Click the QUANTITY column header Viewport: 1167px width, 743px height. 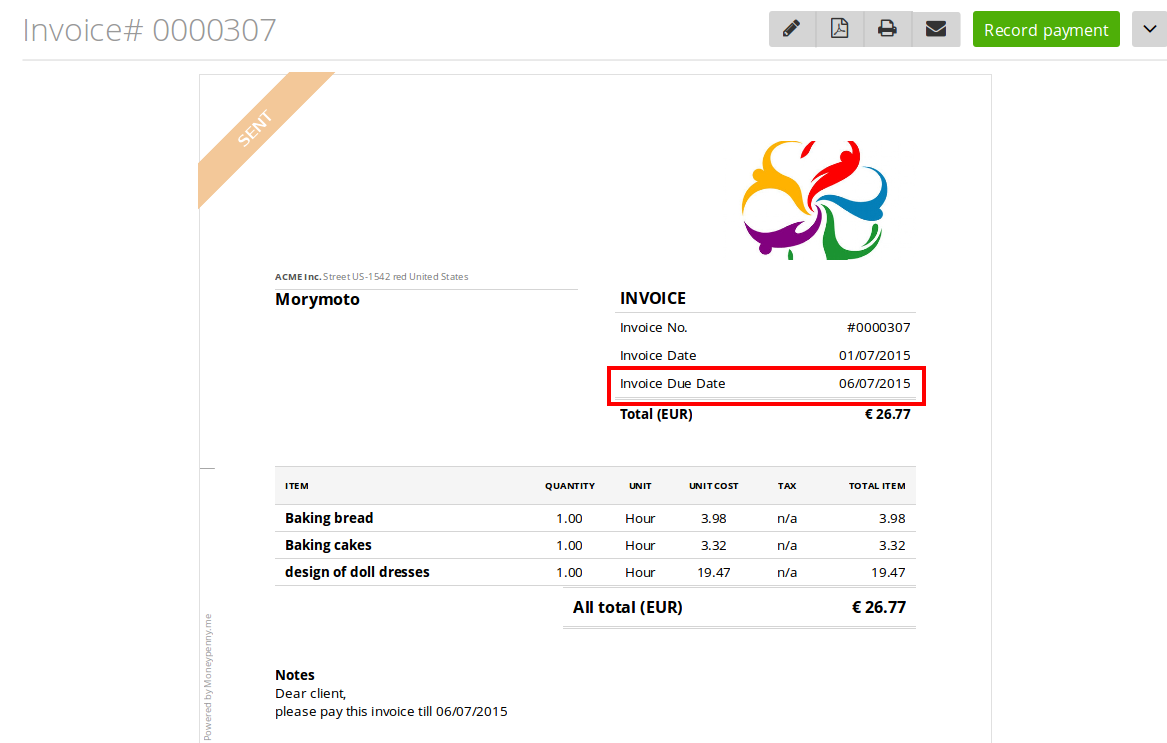point(569,486)
